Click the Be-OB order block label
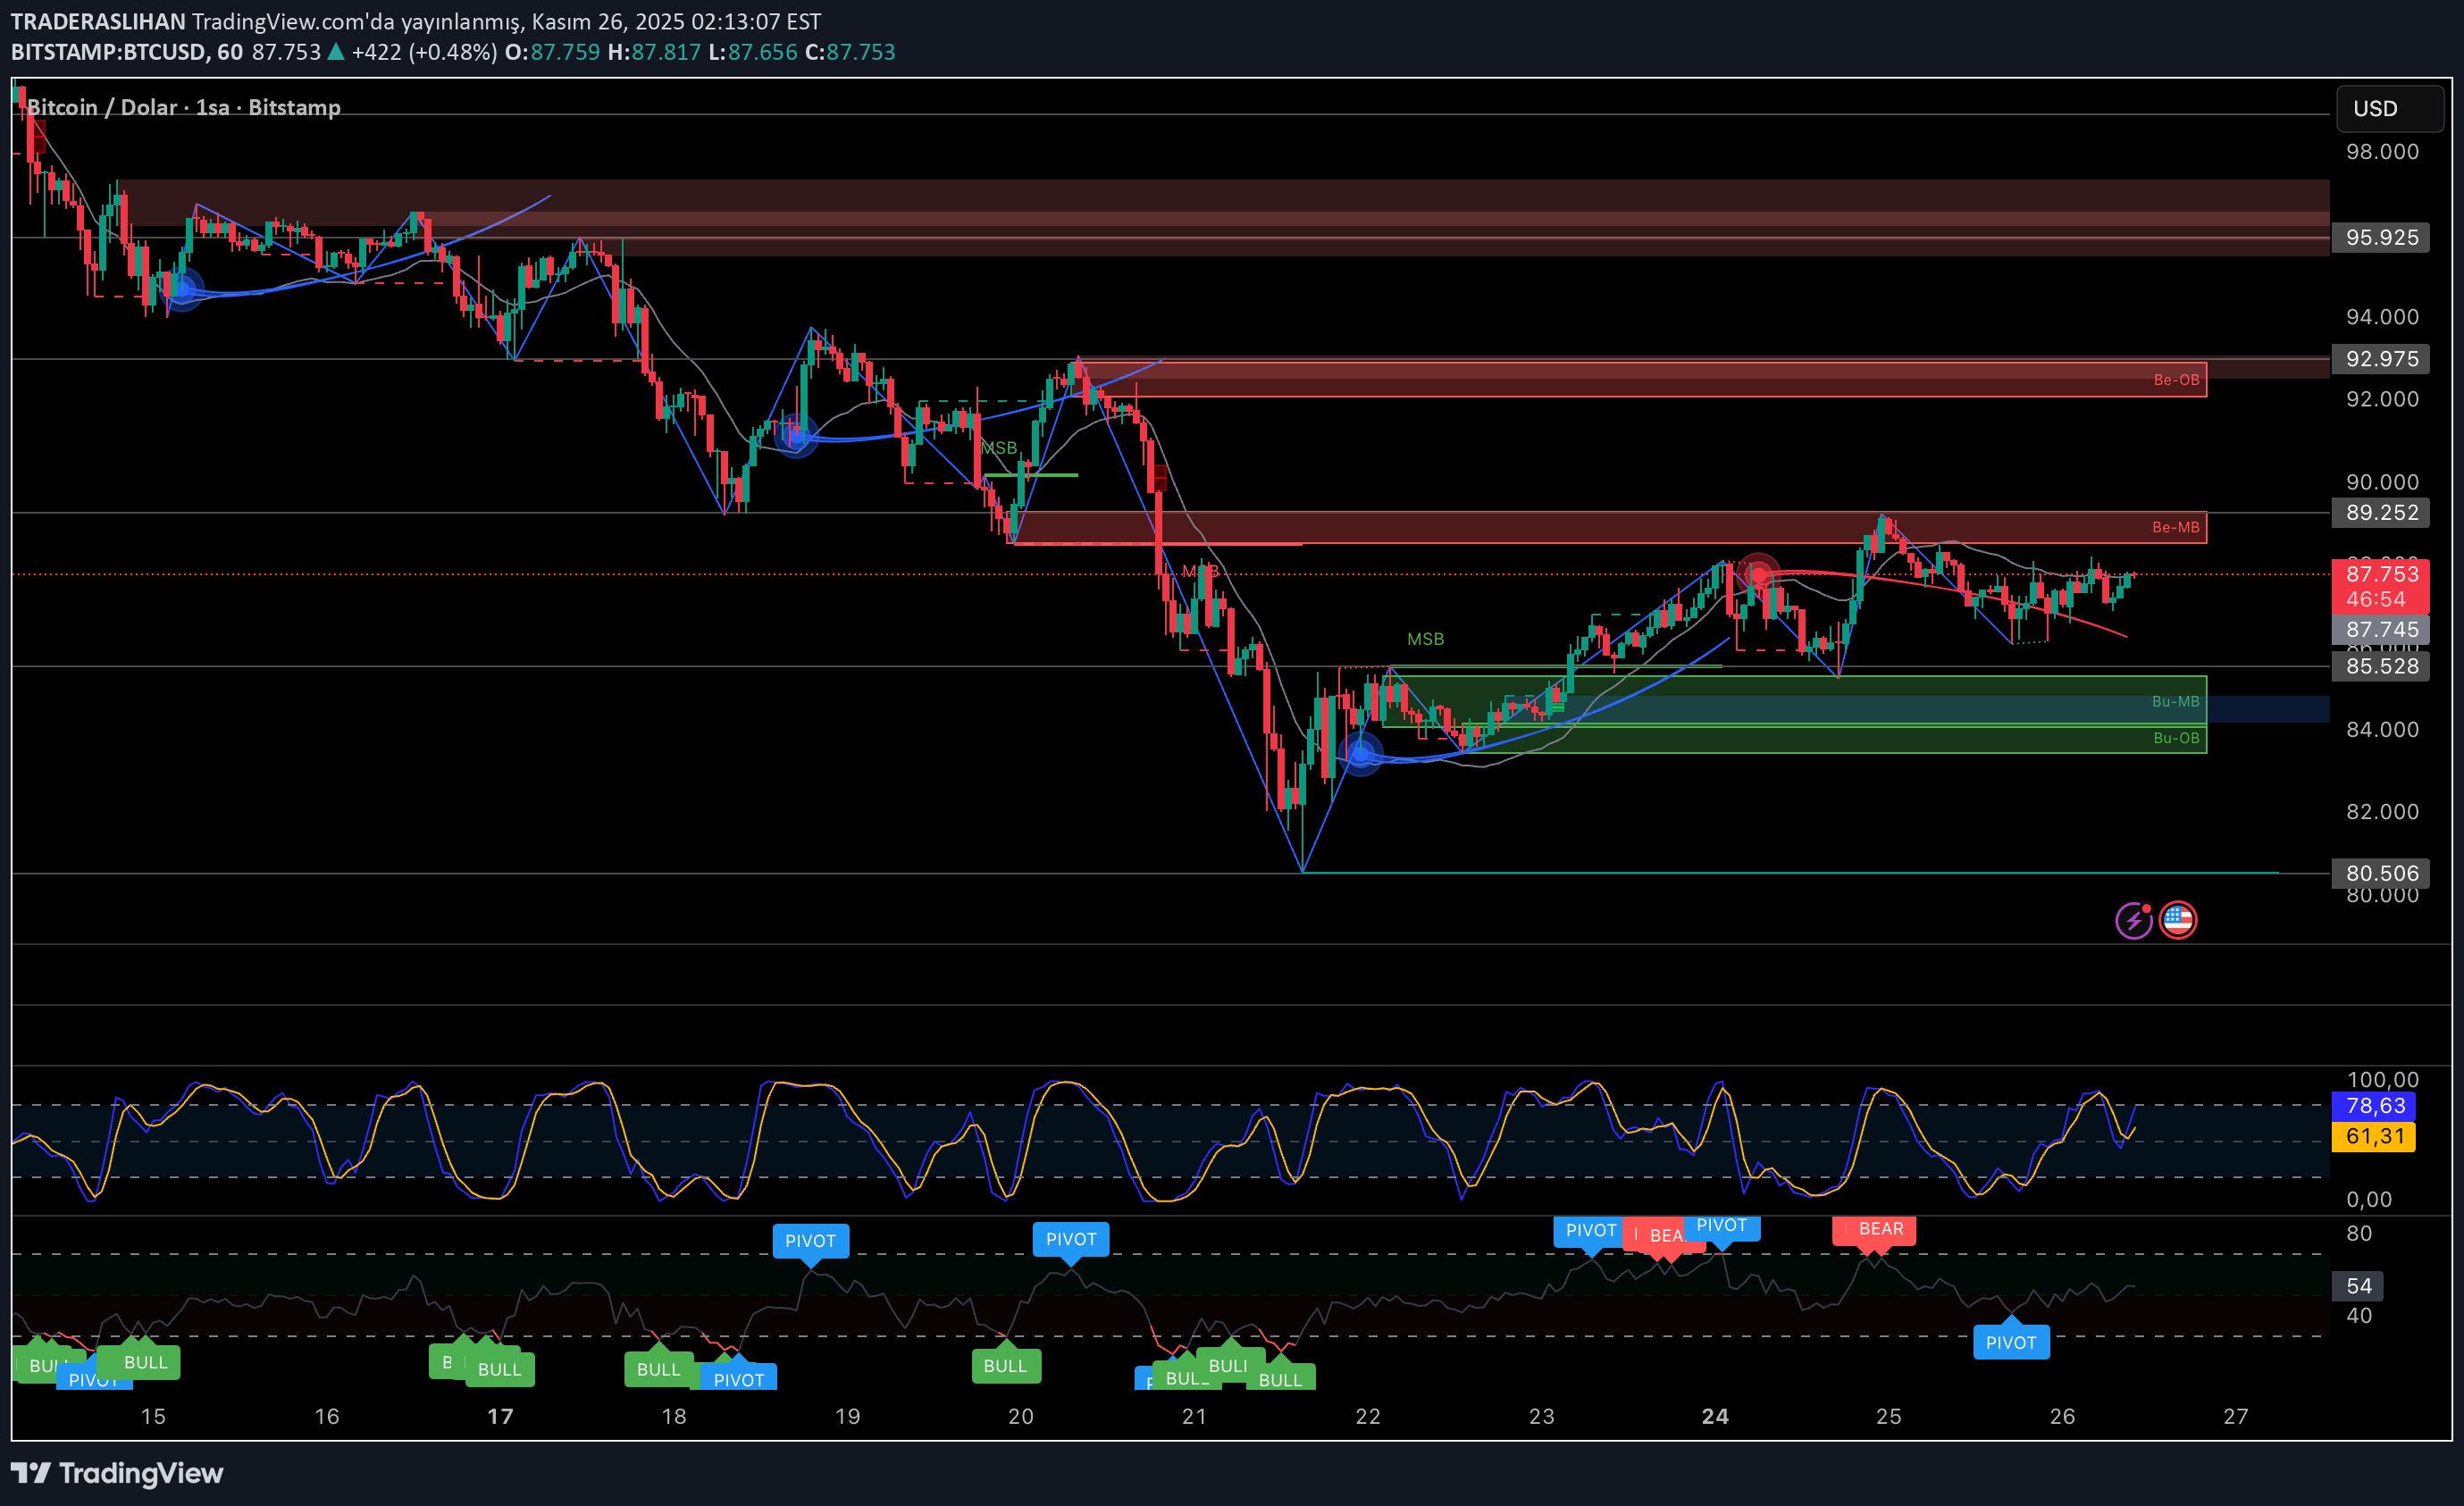 (2175, 380)
